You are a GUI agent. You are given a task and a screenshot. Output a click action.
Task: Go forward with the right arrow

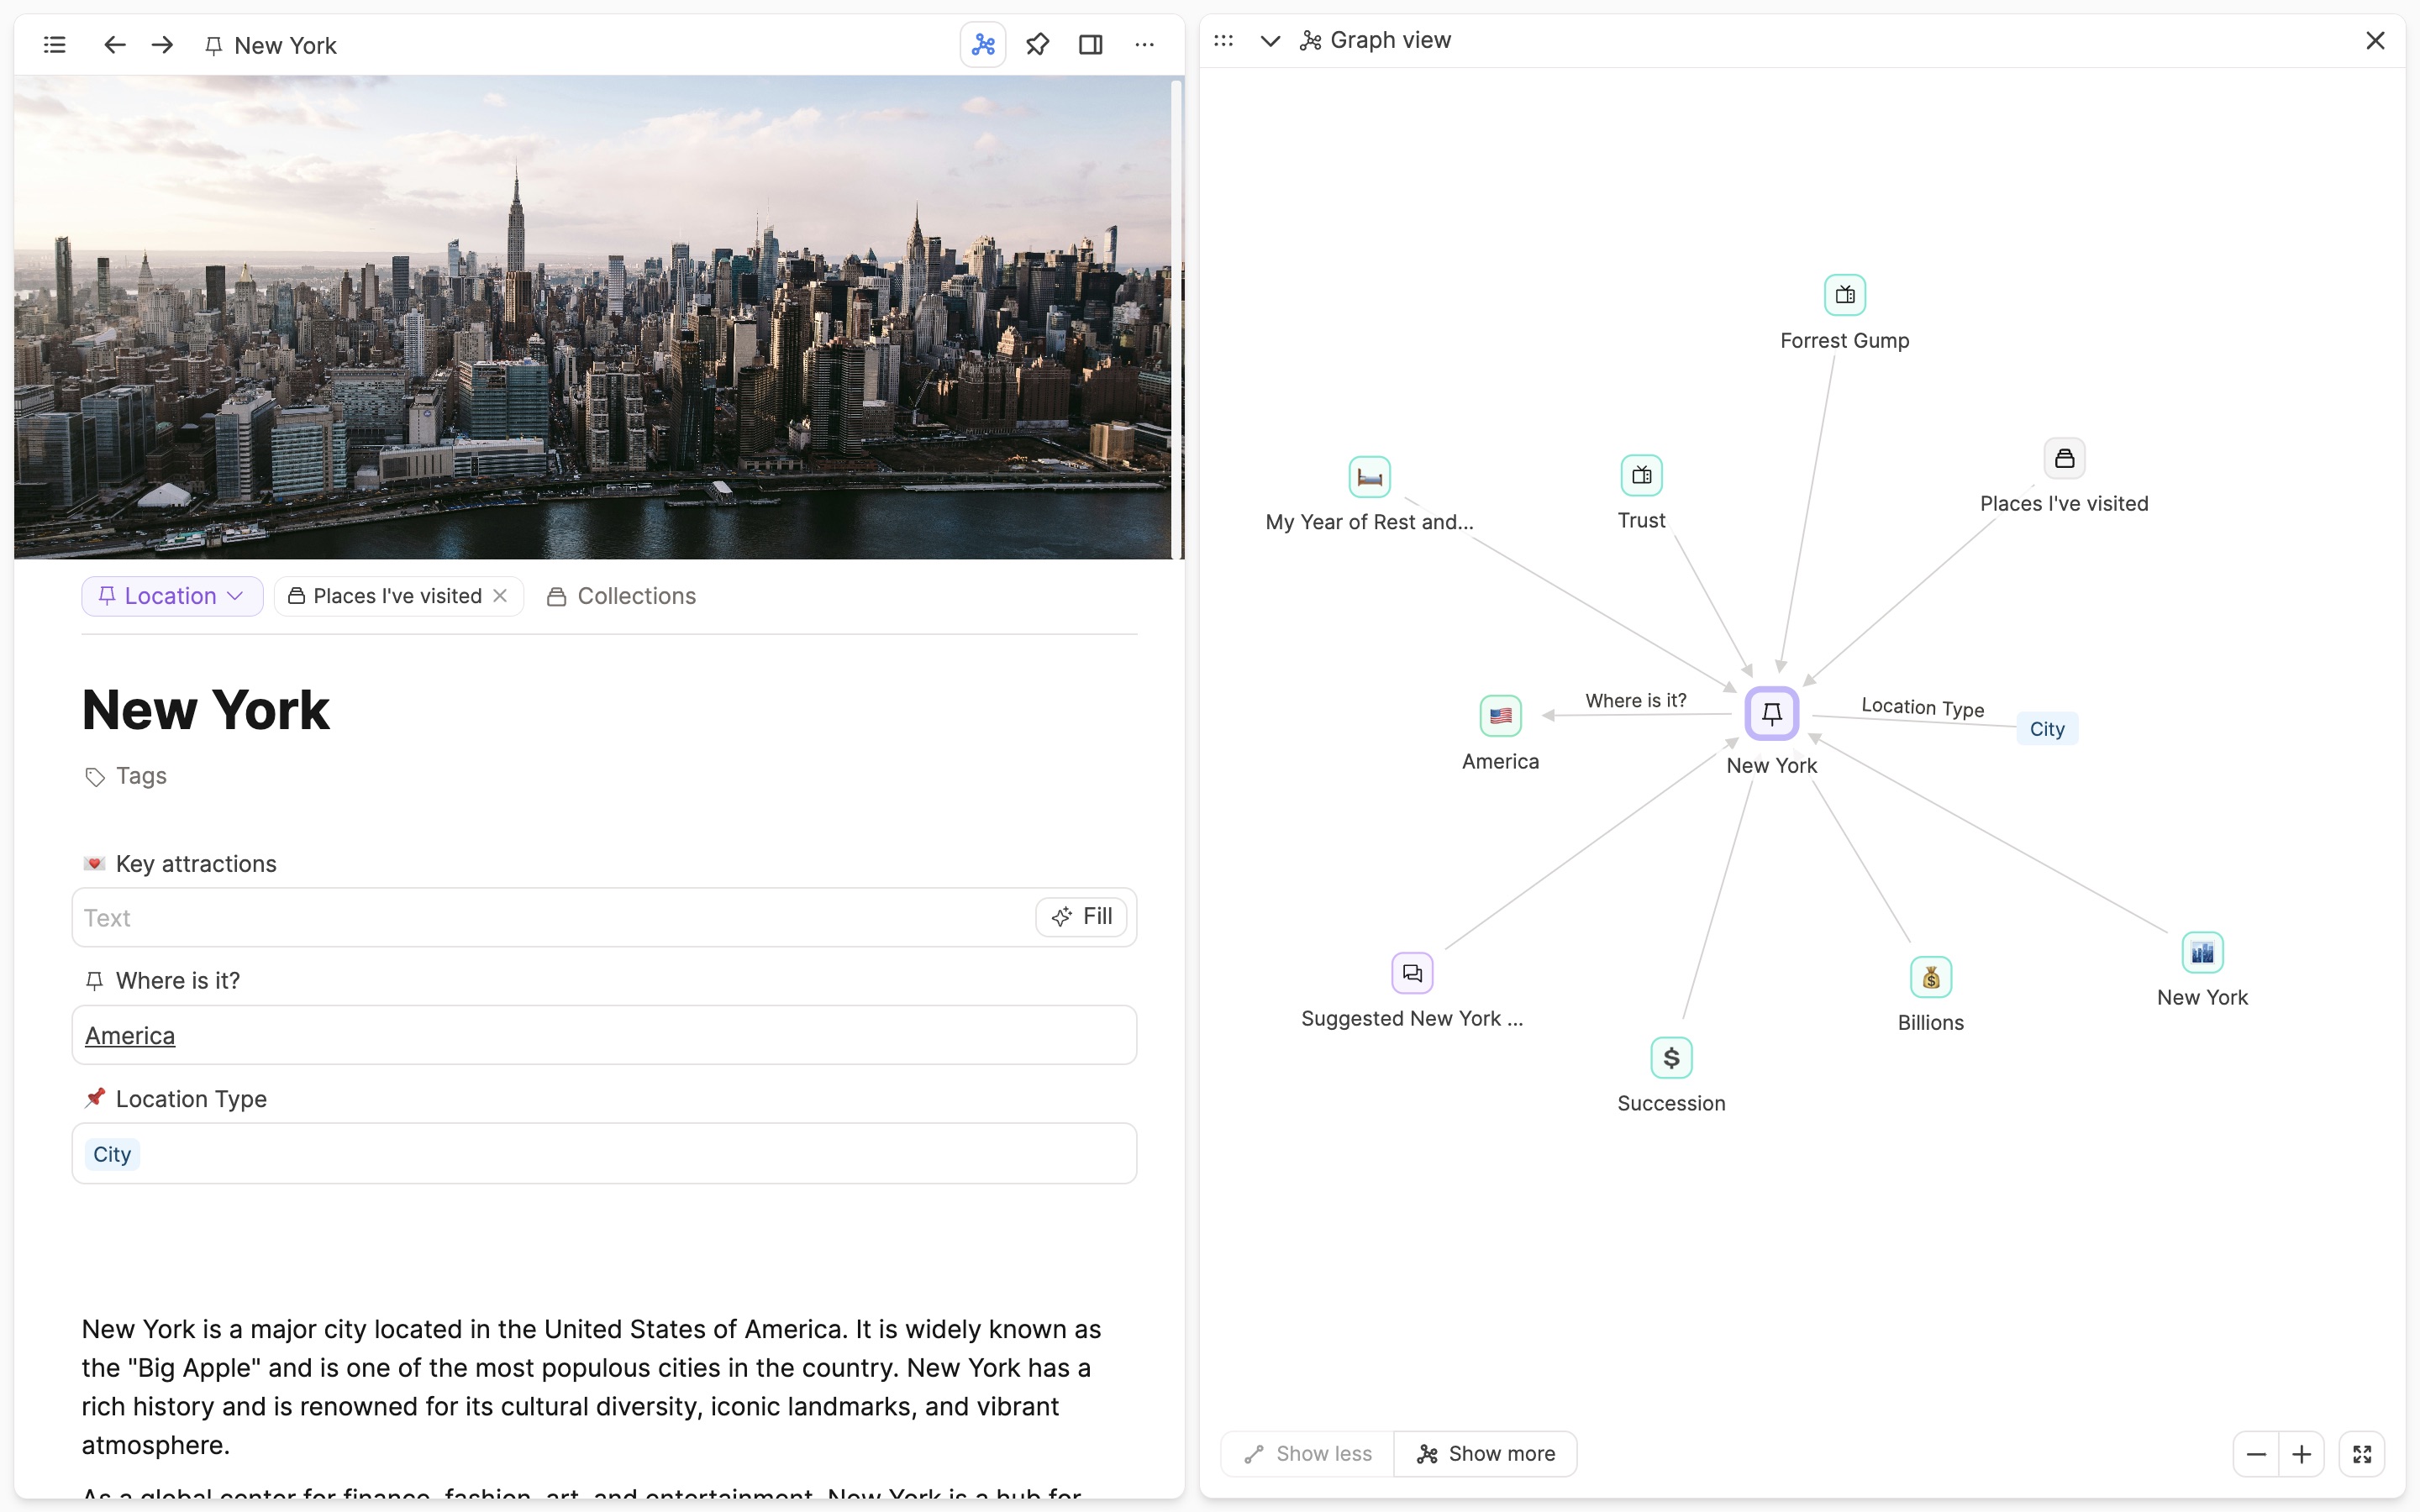point(162,45)
